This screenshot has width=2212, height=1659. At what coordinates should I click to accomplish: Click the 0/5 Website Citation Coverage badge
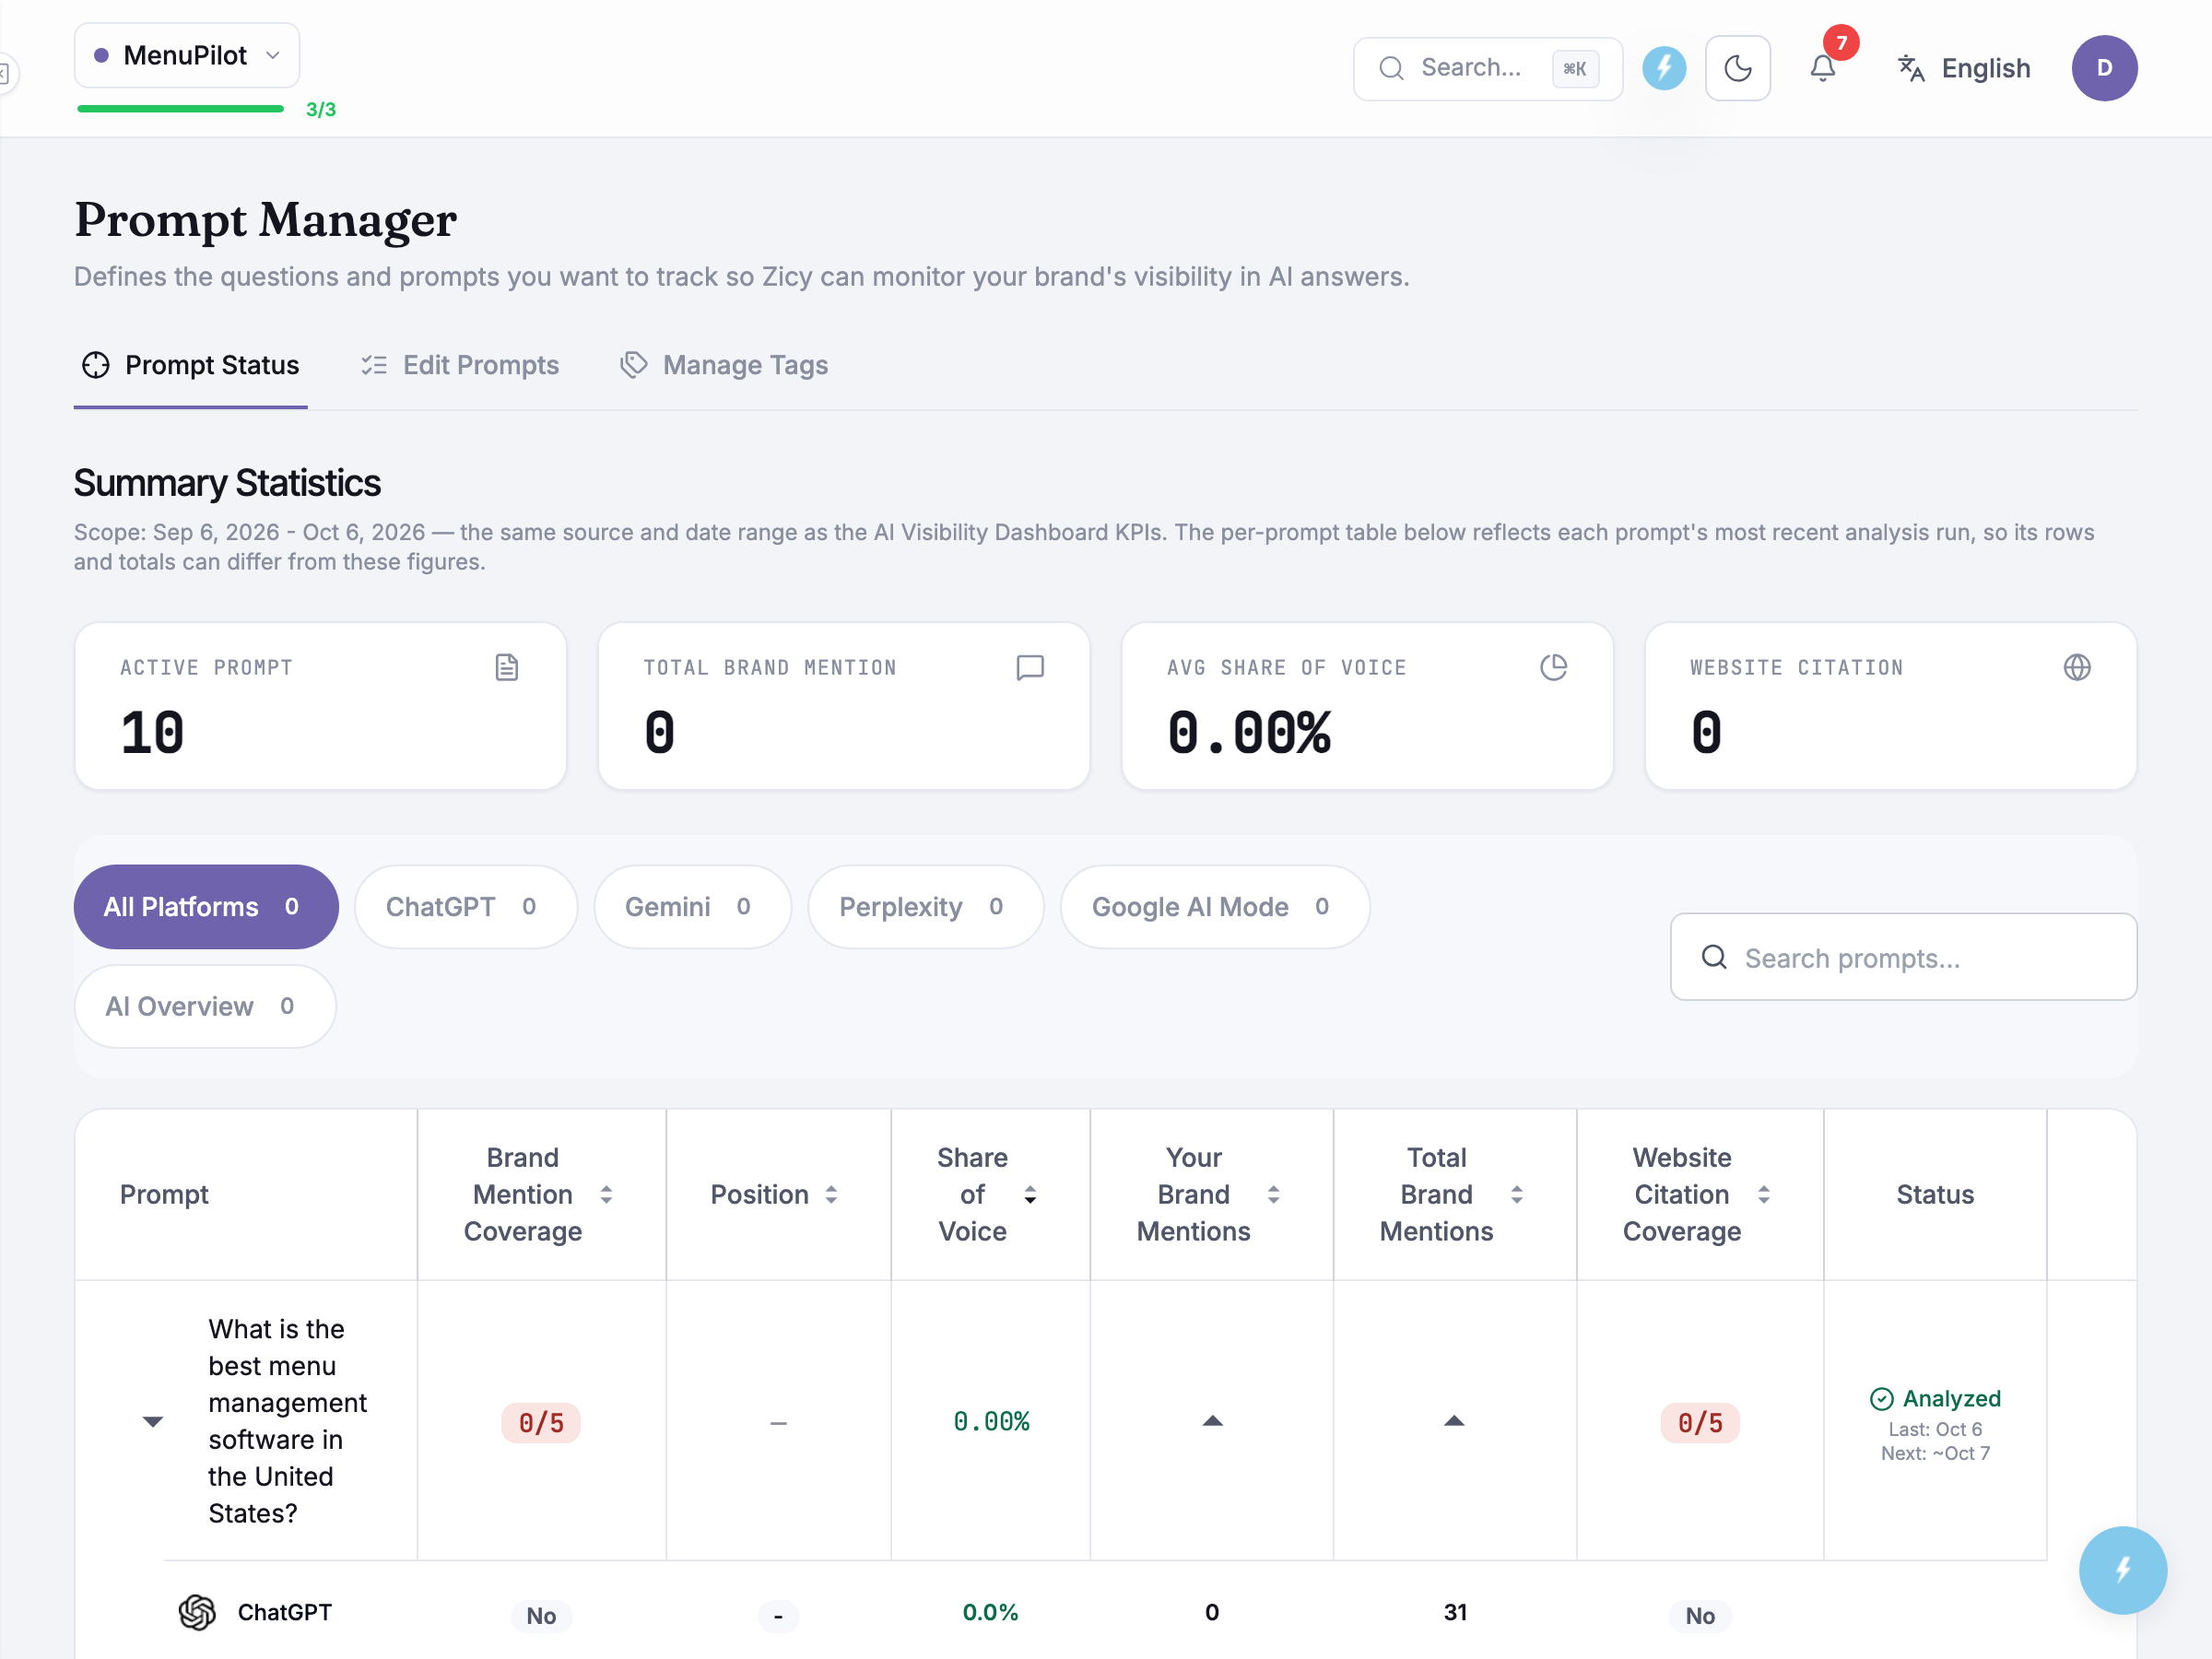point(1700,1422)
